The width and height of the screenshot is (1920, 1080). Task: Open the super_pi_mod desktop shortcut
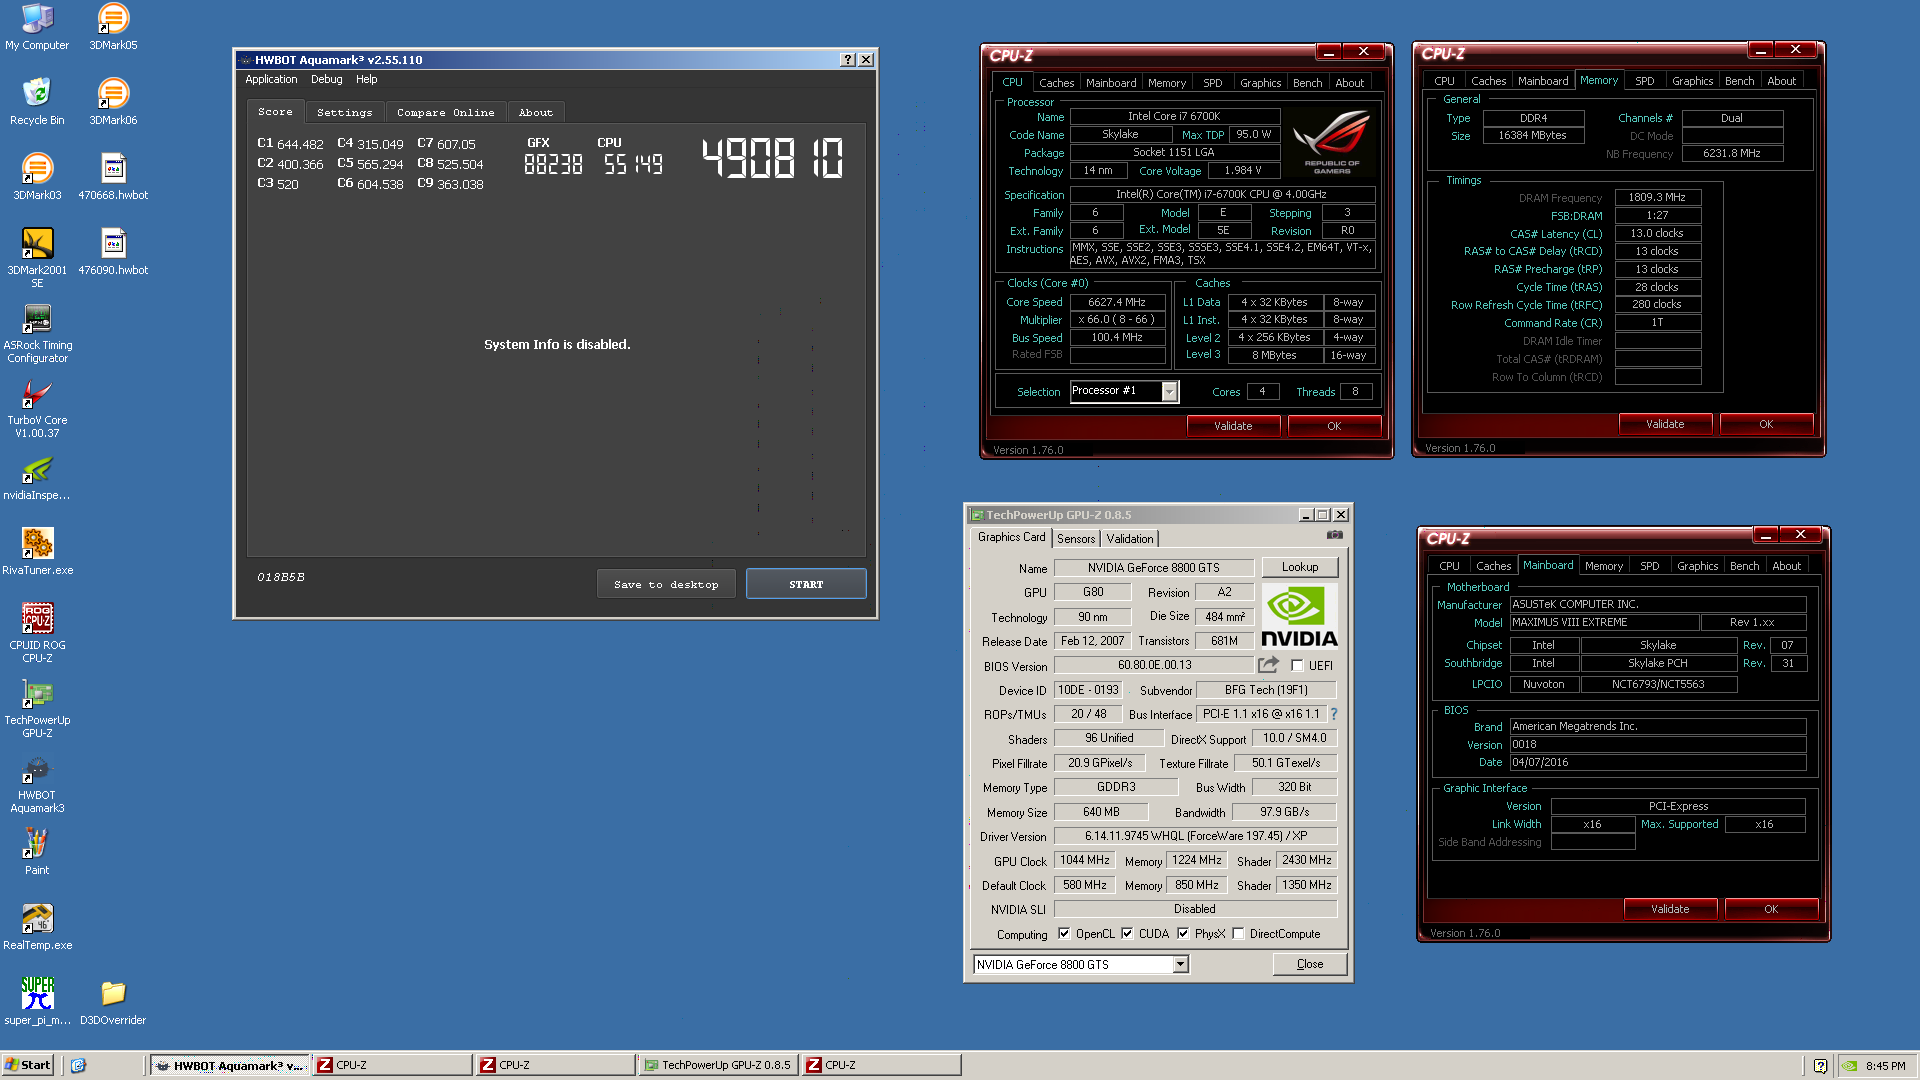[37, 1002]
